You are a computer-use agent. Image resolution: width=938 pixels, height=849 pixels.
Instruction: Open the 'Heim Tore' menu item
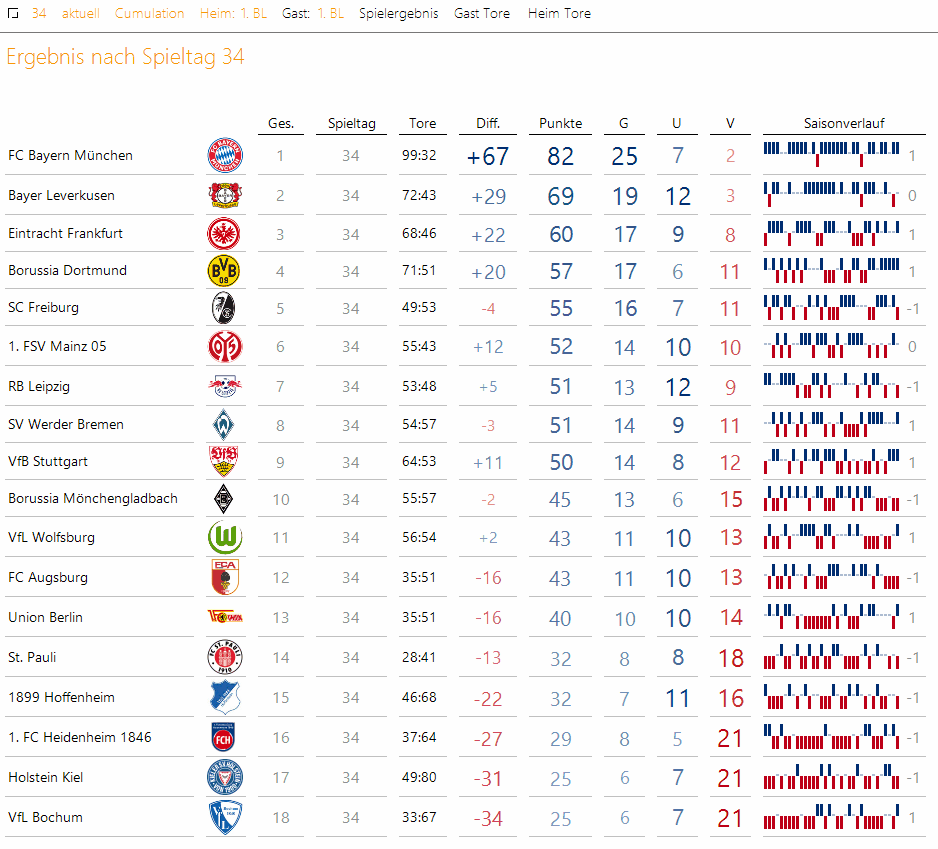(x=559, y=14)
